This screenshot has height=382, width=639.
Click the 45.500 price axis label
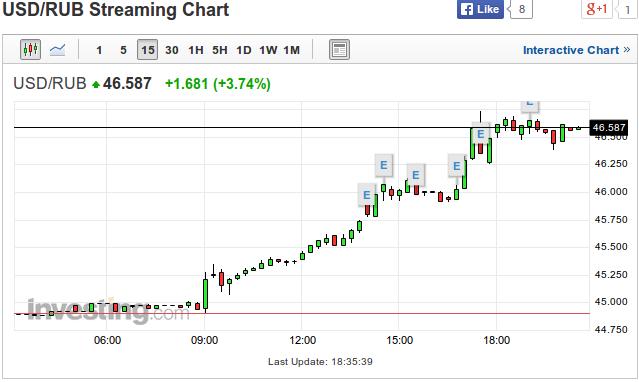point(611,247)
